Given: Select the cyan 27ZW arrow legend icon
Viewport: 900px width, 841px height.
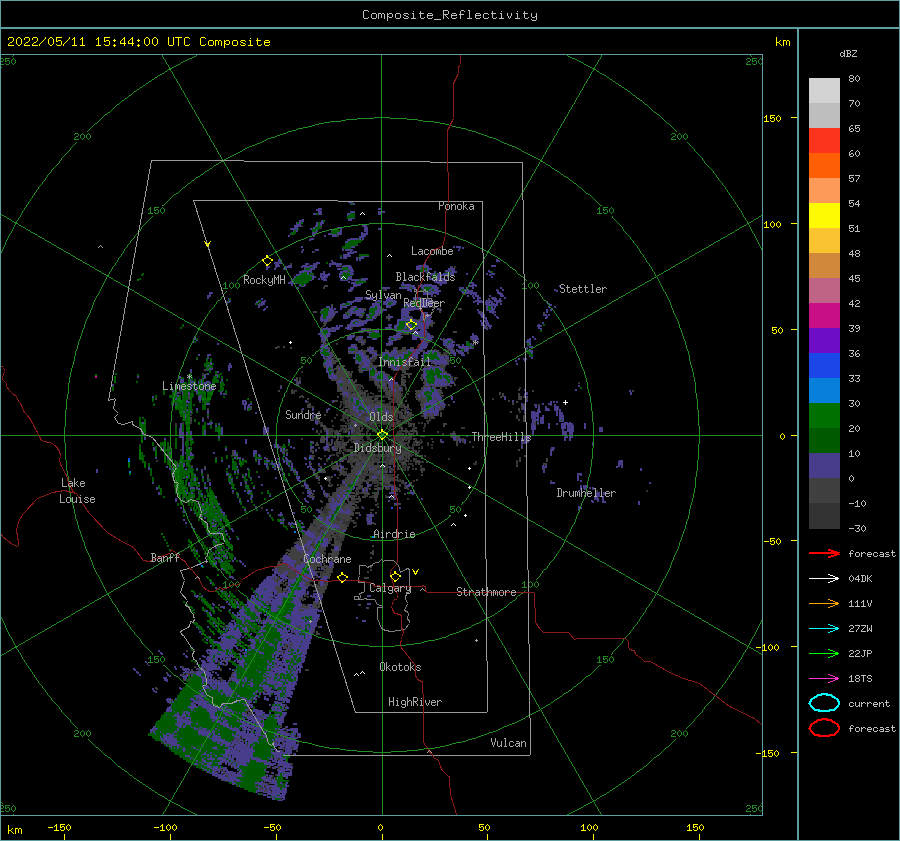Looking at the screenshot, I should 824,628.
